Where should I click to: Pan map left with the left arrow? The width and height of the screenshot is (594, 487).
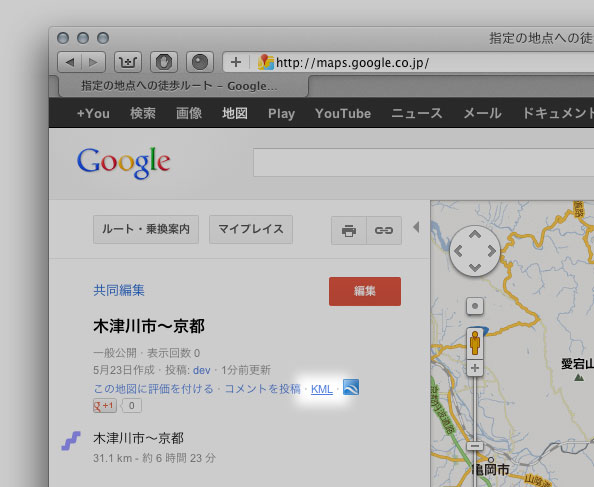(x=458, y=251)
